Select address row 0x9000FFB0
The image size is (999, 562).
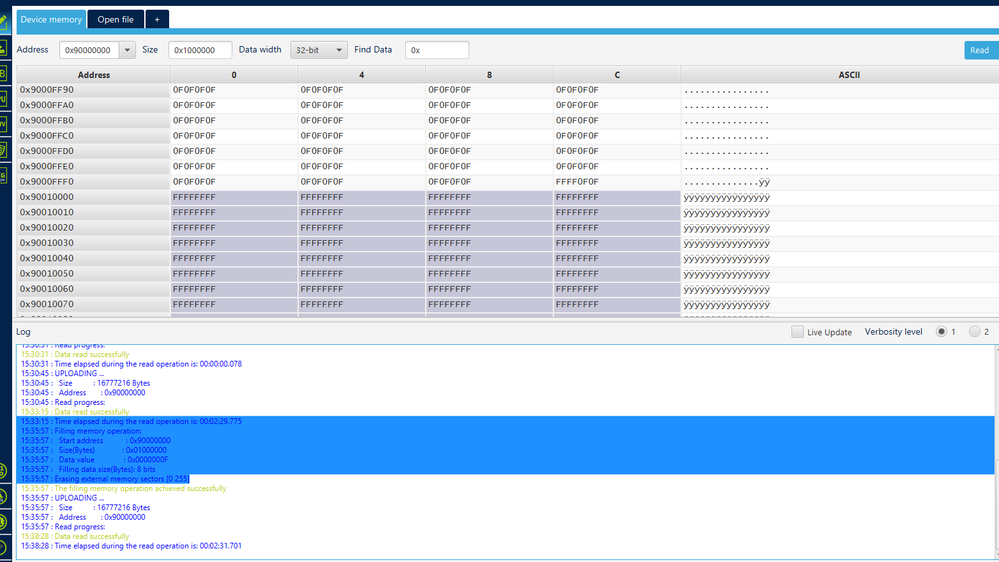93,120
